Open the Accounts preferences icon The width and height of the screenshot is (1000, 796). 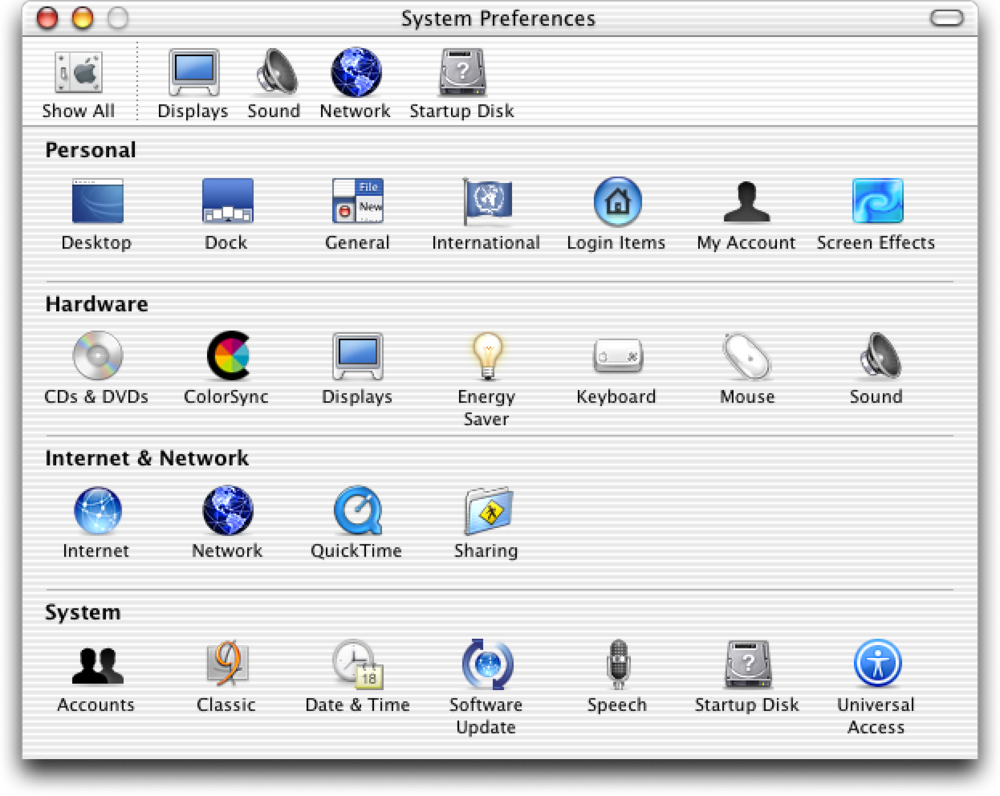click(97, 665)
